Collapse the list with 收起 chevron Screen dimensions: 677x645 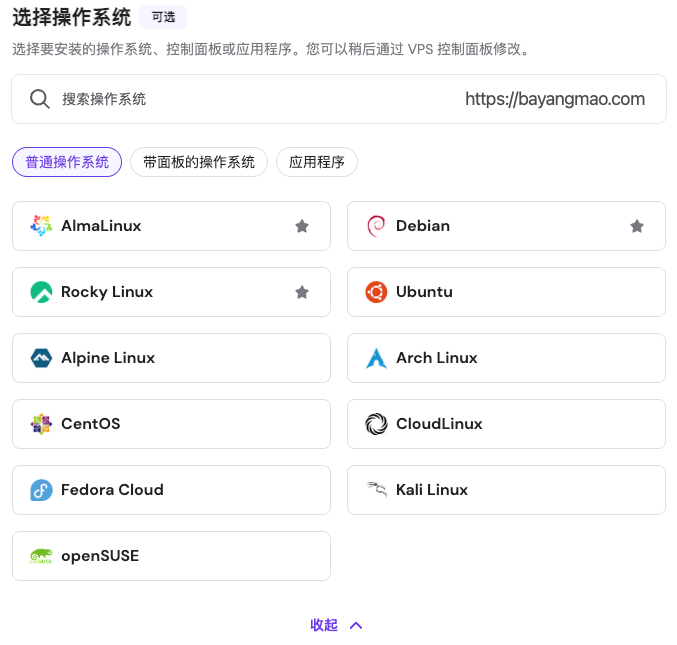[x=356, y=626]
